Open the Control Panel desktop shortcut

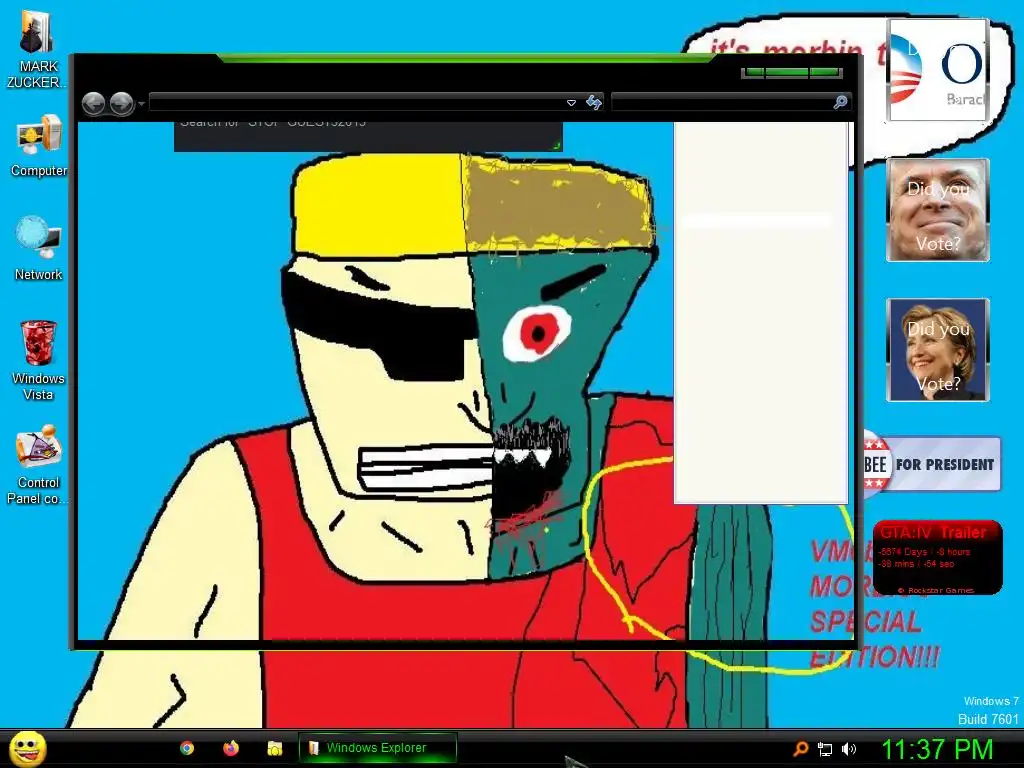click(x=38, y=465)
